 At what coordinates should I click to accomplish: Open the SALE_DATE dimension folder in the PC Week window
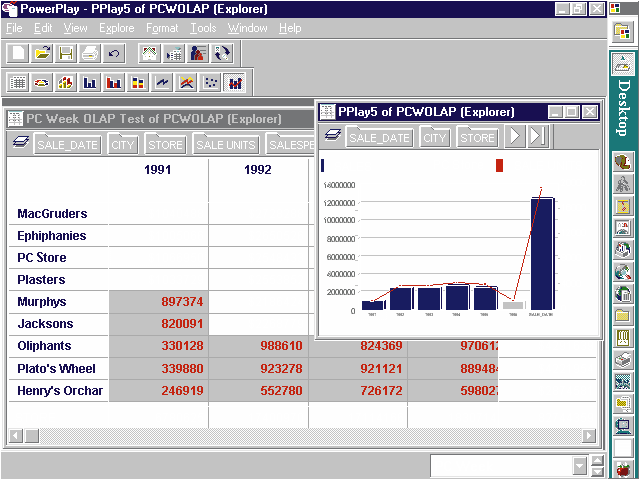(x=67, y=144)
